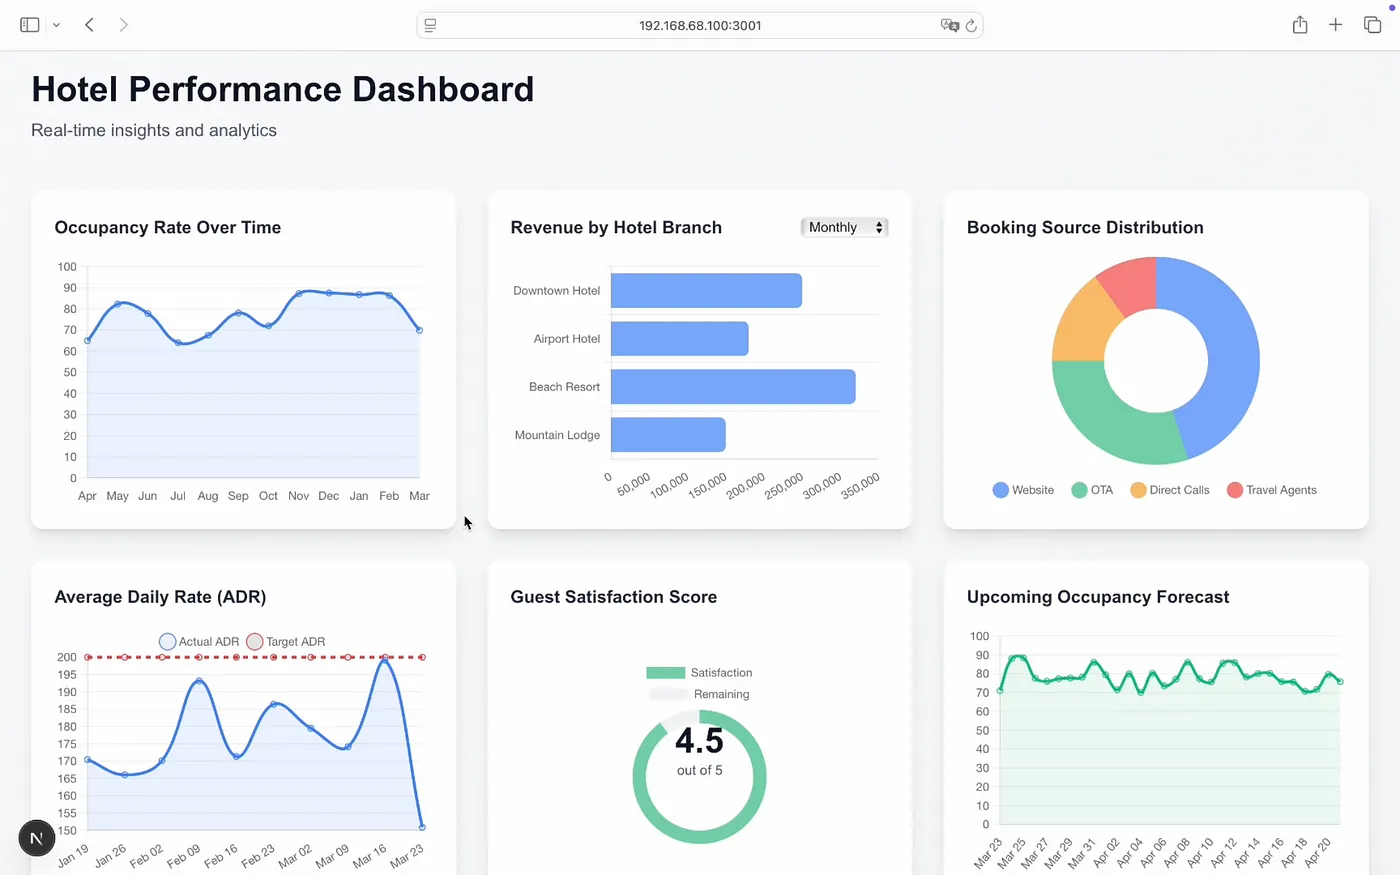Toggle the Safari sidebar icon
Viewport: 1400px width, 875px height.
pos(29,25)
